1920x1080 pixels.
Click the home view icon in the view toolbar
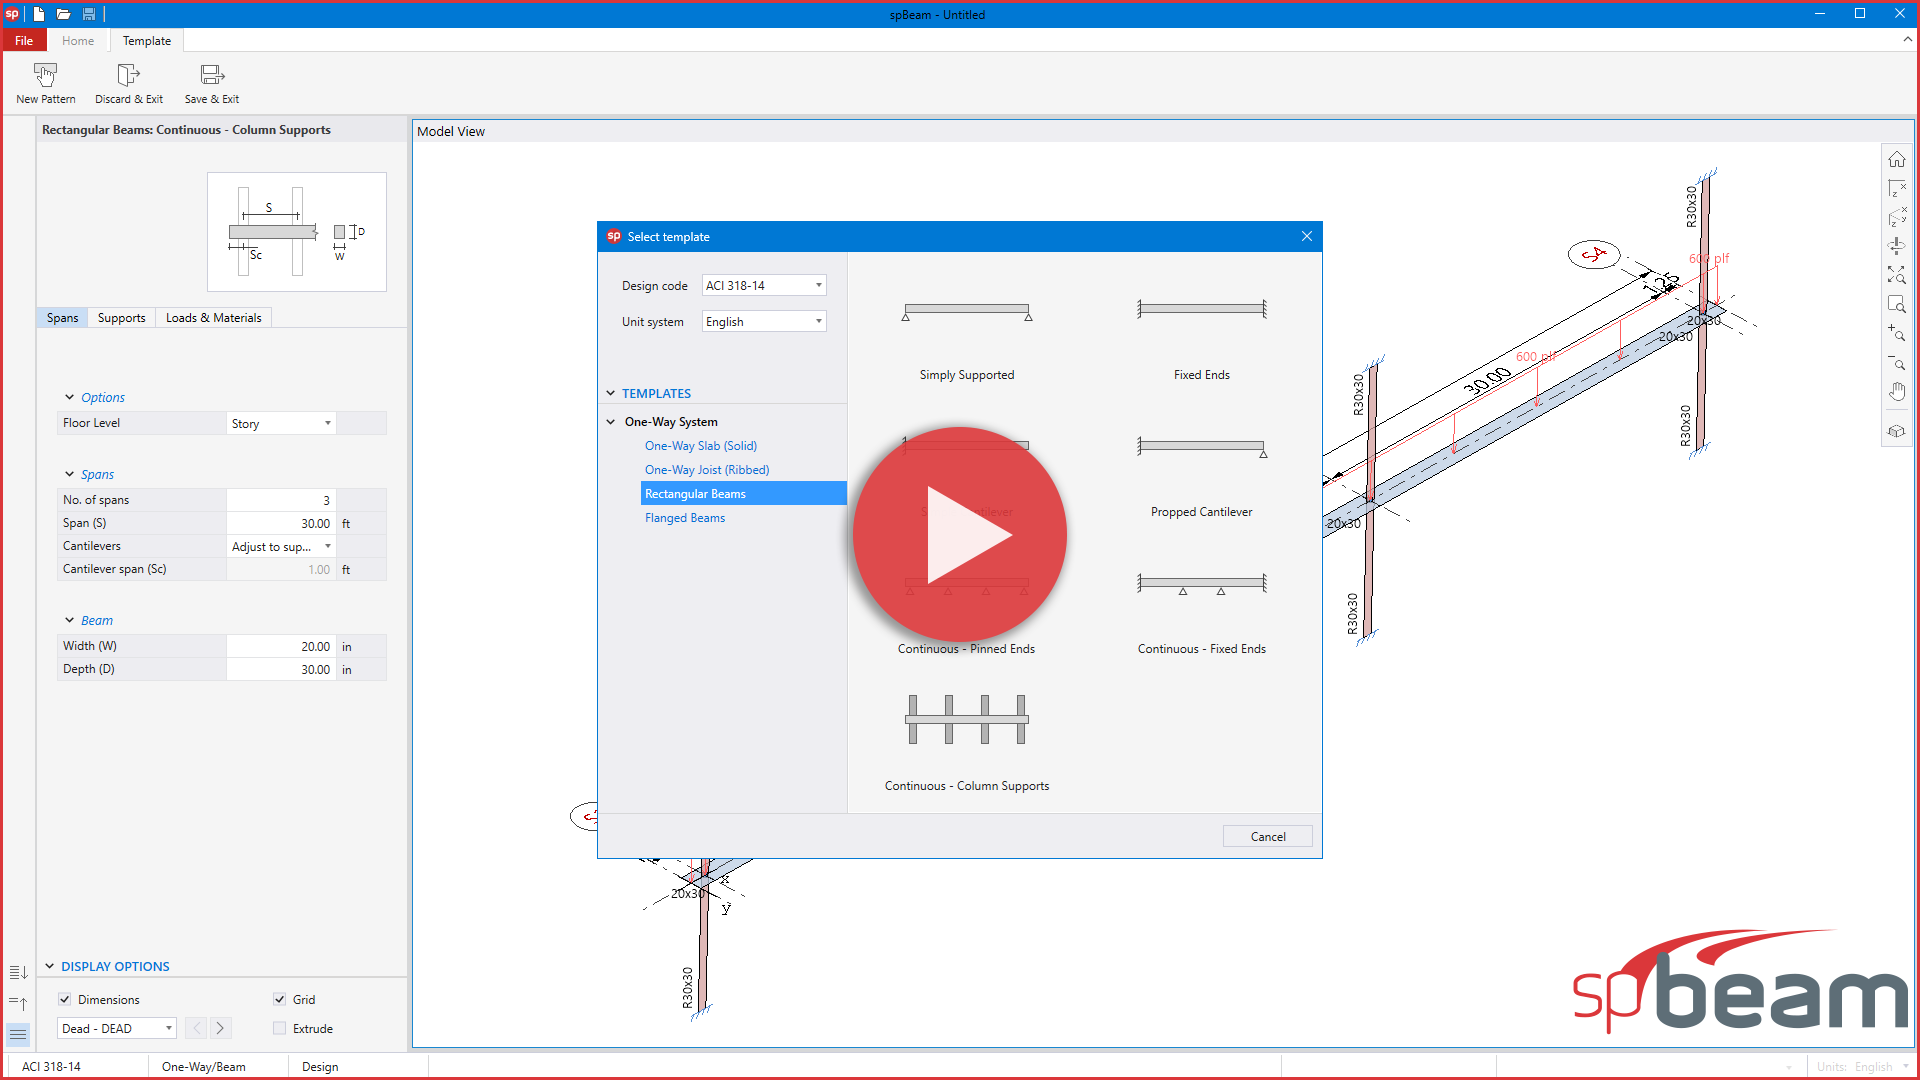[x=1896, y=160]
